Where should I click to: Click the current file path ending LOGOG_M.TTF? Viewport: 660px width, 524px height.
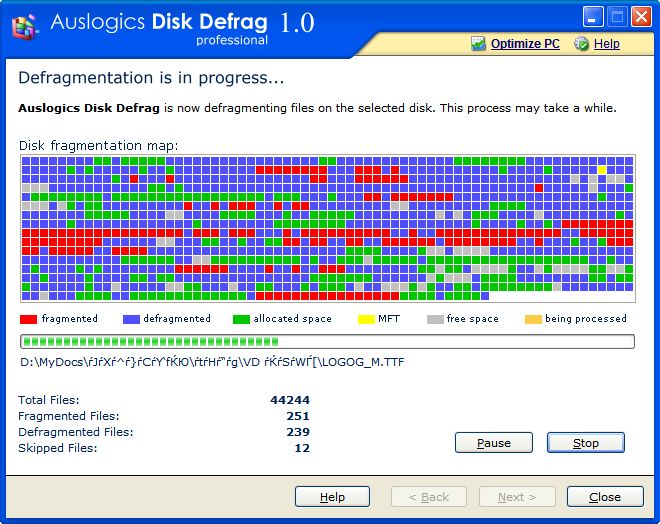(x=212, y=362)
